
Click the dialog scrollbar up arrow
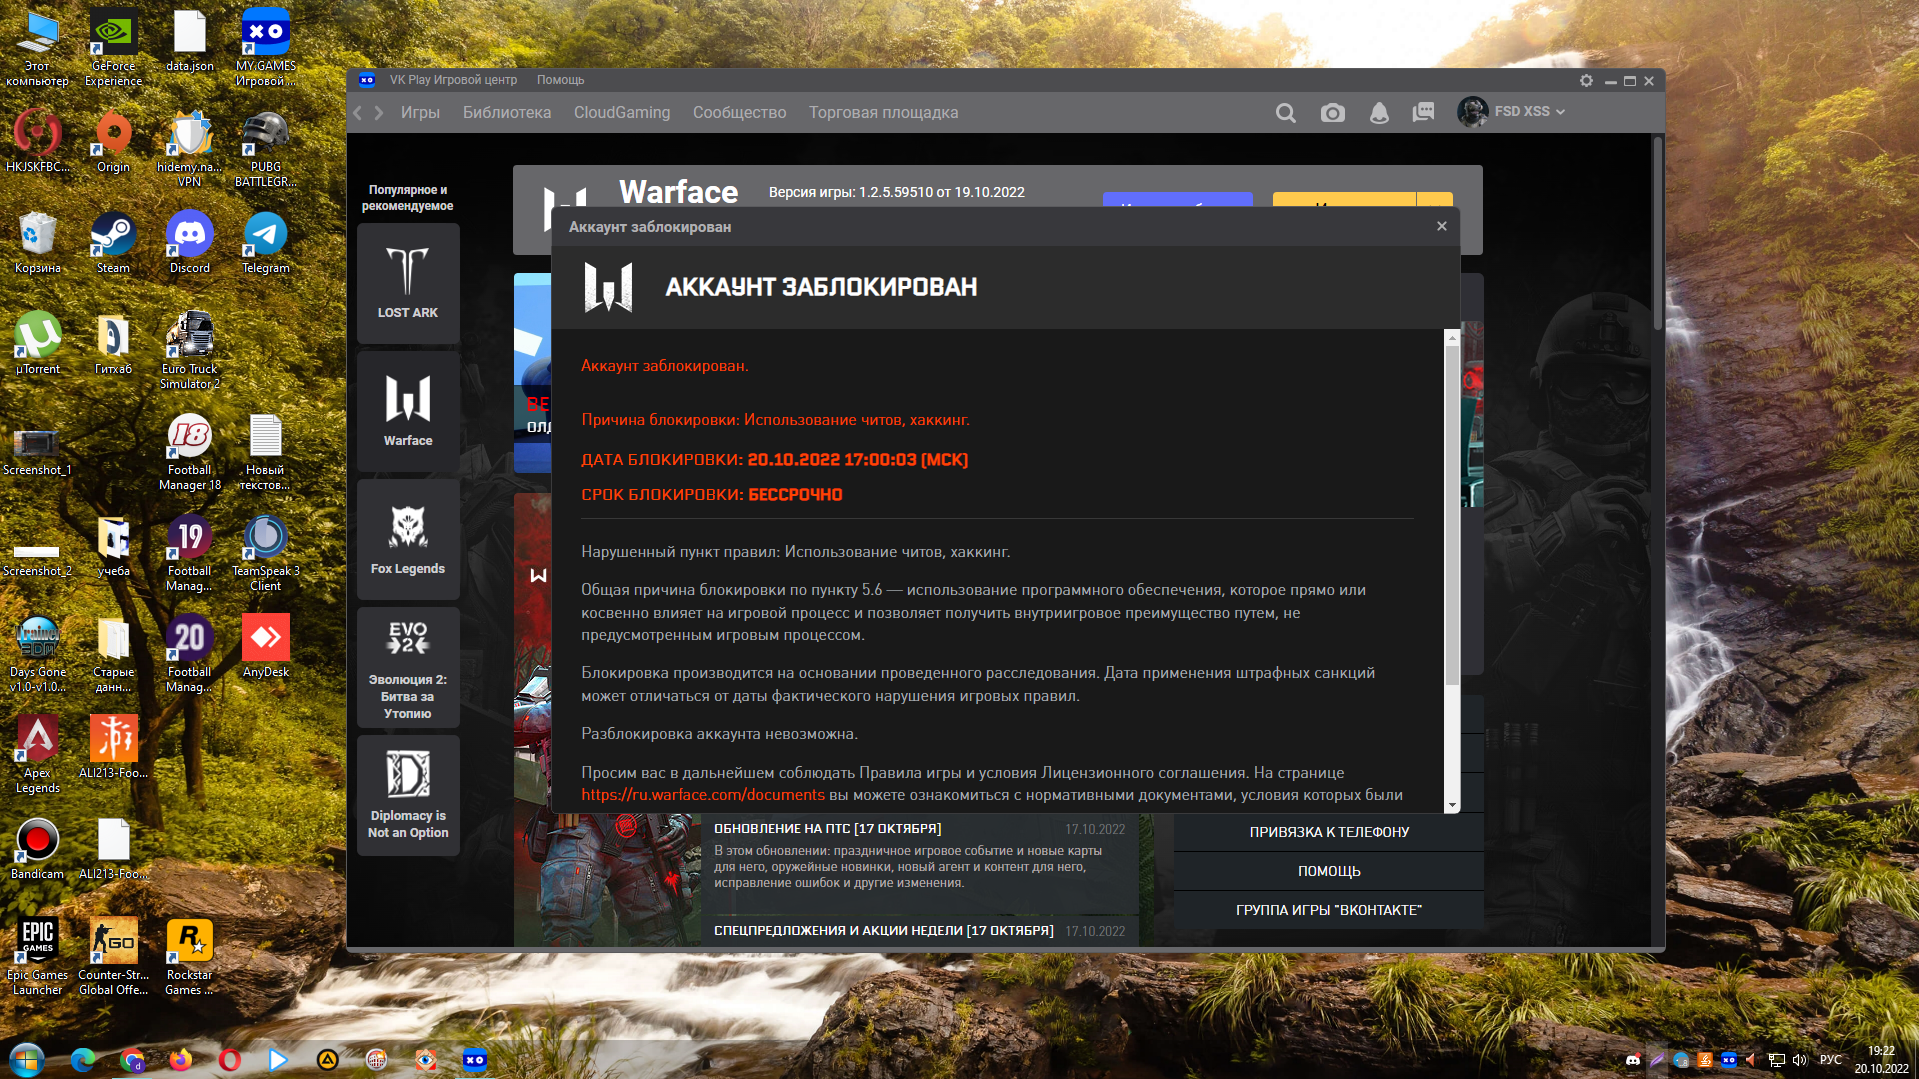coord(1452,338)
